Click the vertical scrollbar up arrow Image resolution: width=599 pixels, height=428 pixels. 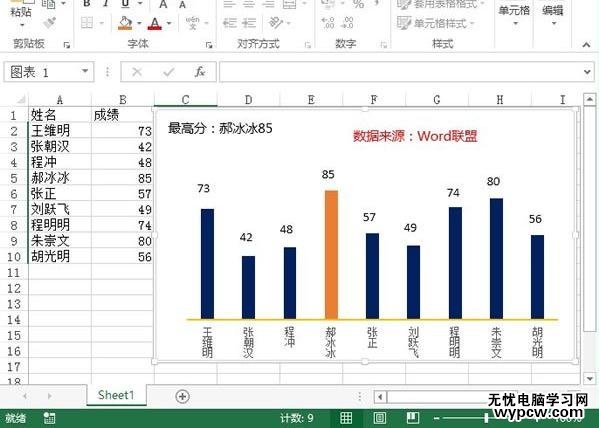point(589,99)
